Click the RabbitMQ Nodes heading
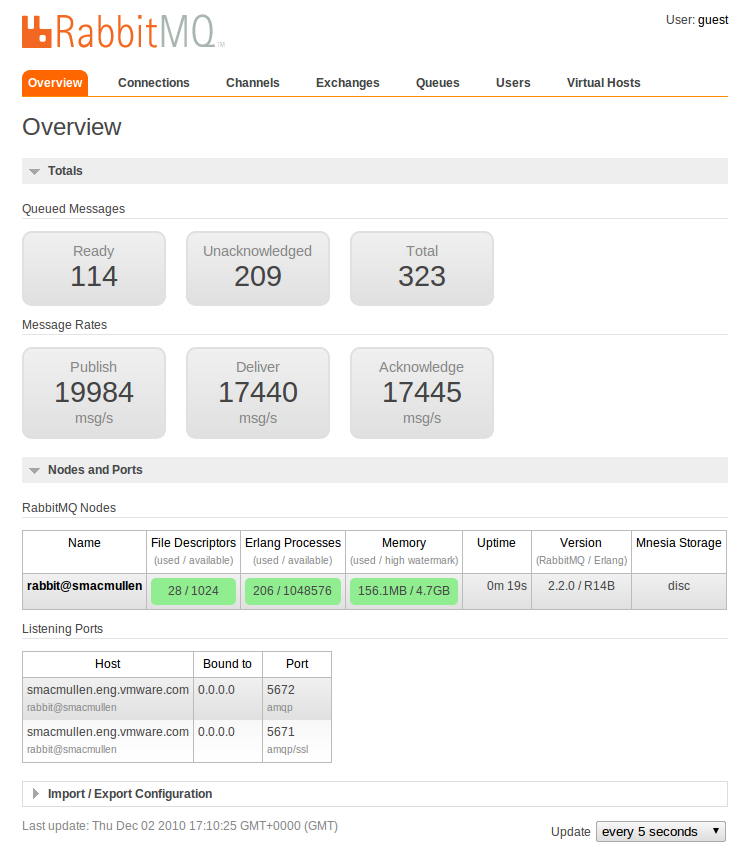Image resolution: width=750 pixels, height=850 pixels. point(69,508)
